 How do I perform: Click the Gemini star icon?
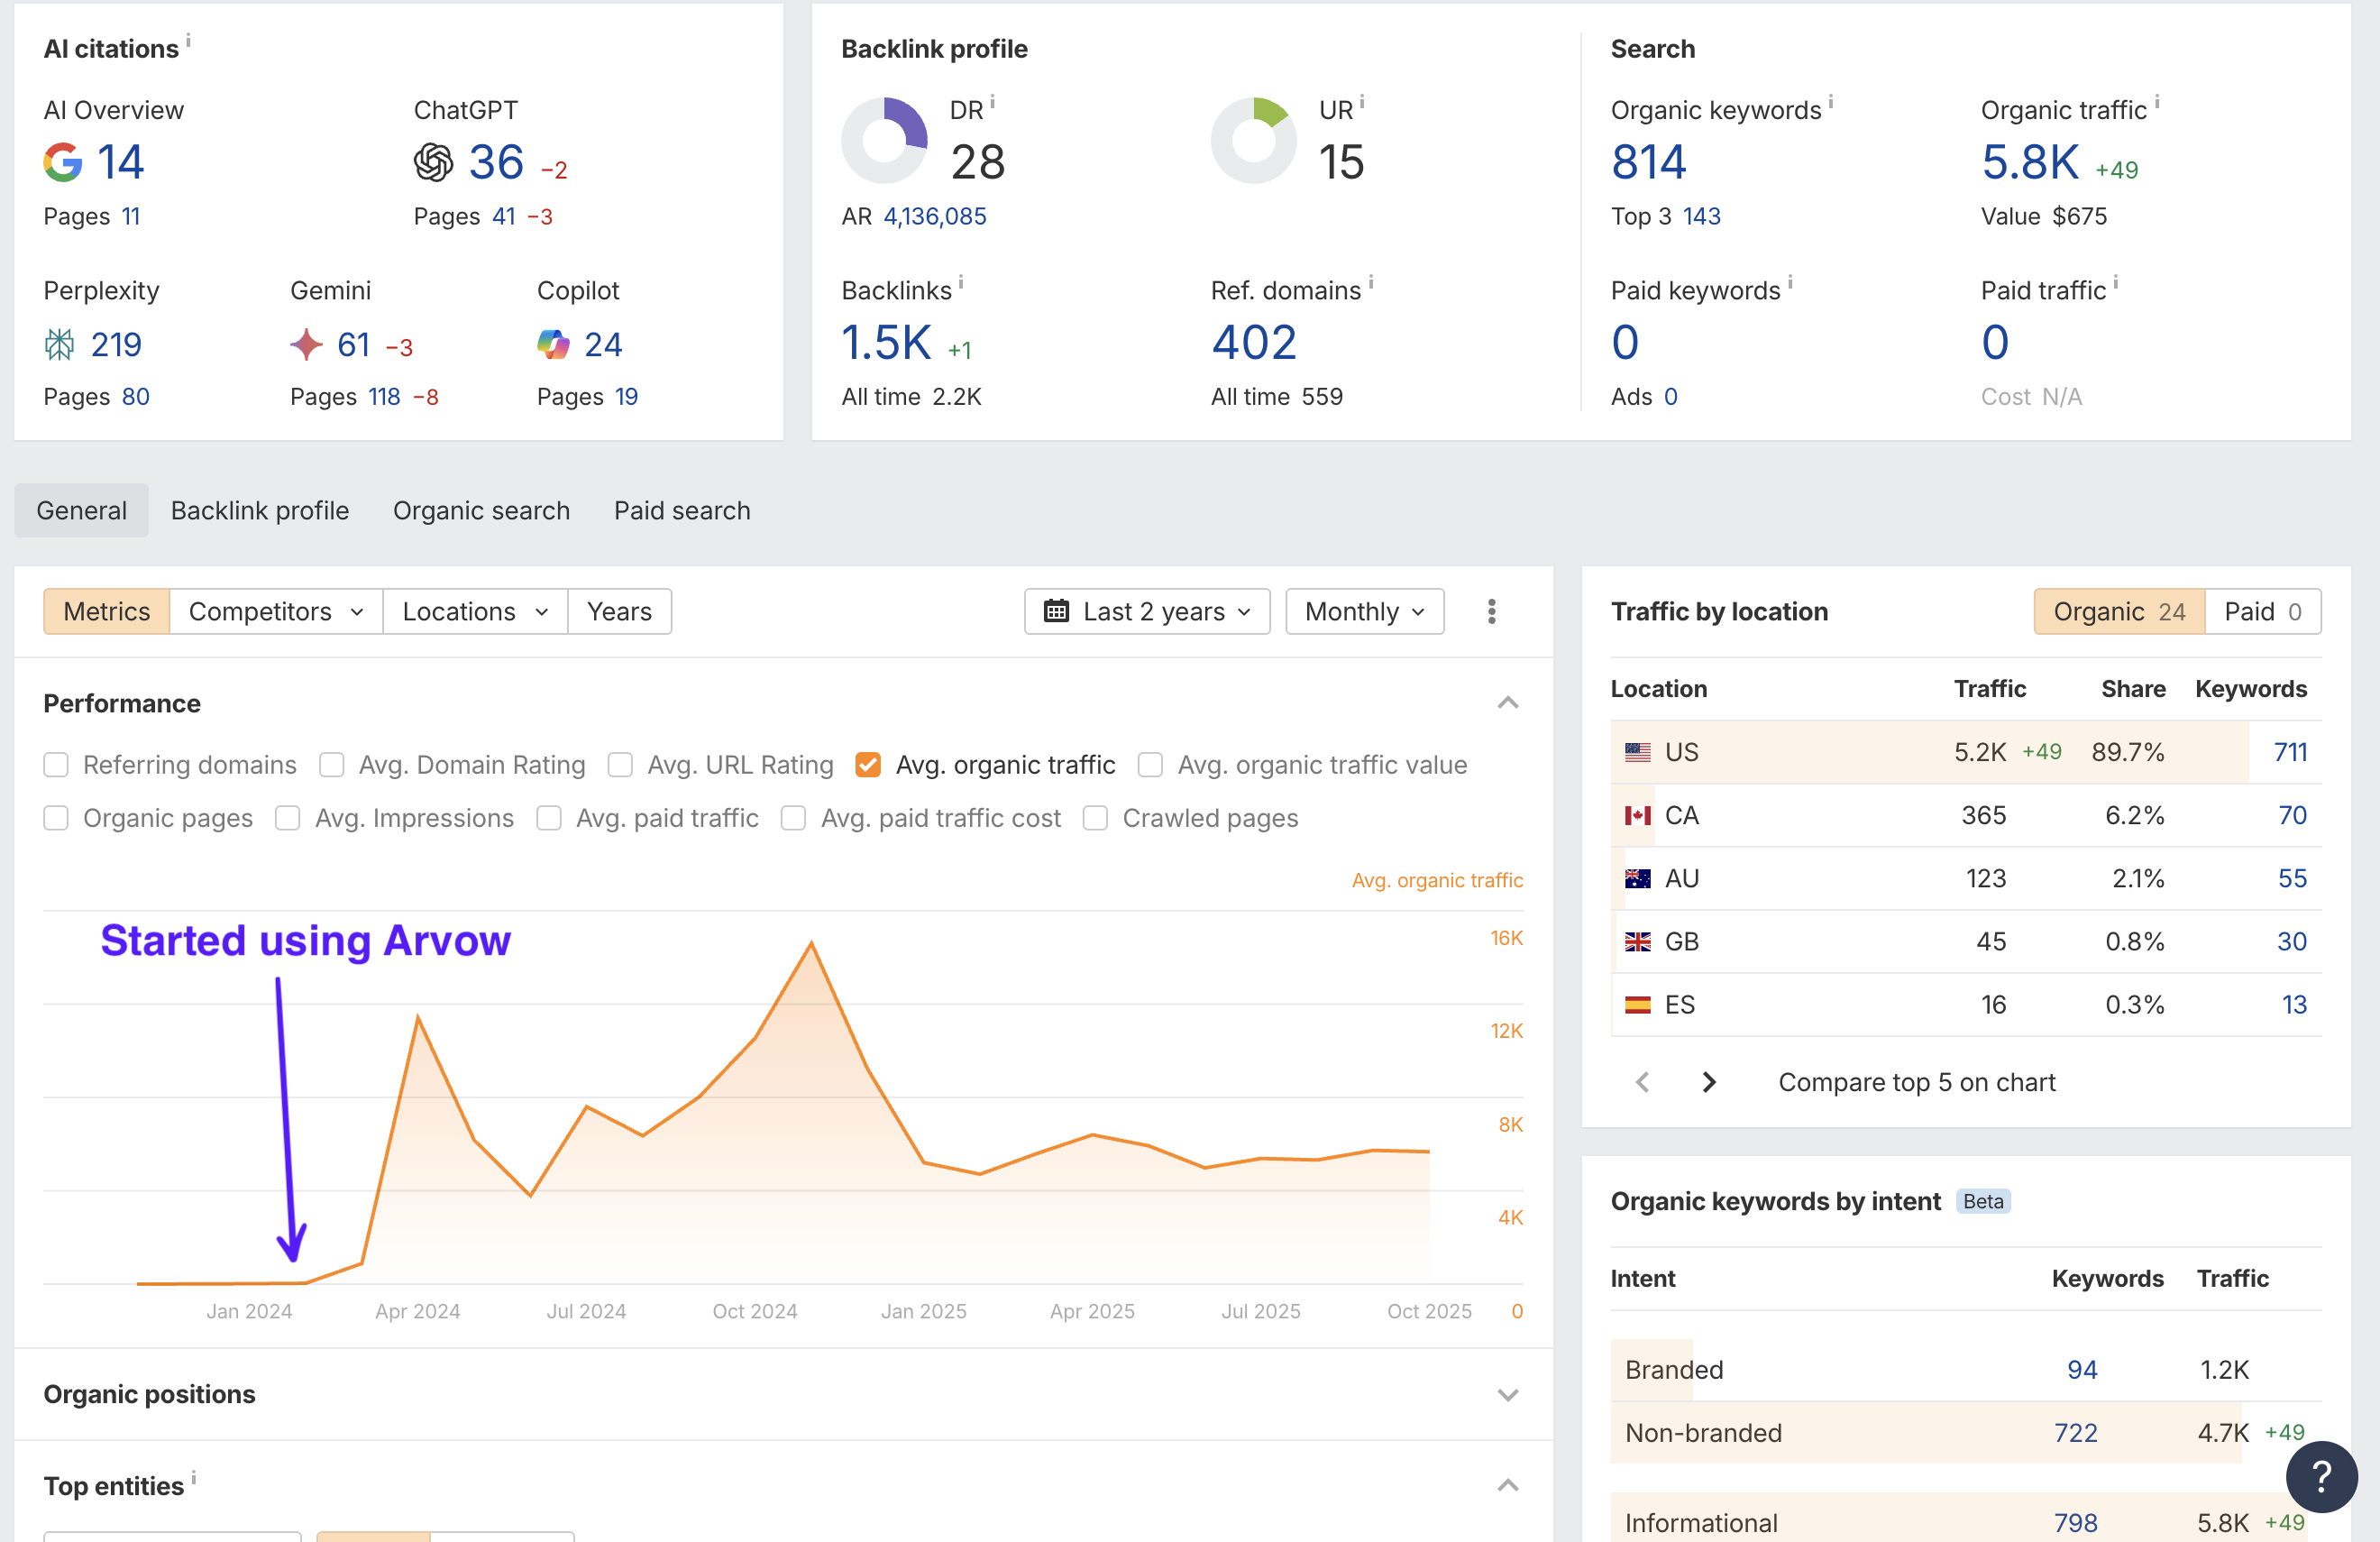[306, 345]
